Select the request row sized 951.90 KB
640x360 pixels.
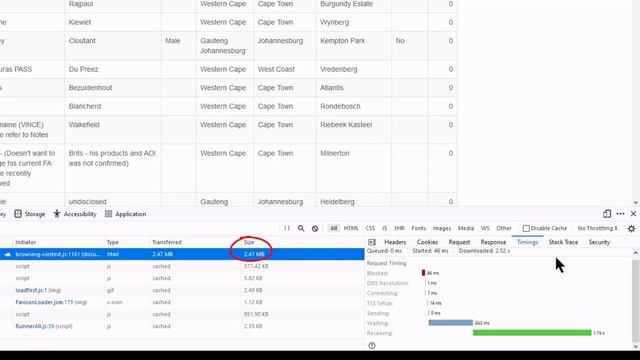182,314
